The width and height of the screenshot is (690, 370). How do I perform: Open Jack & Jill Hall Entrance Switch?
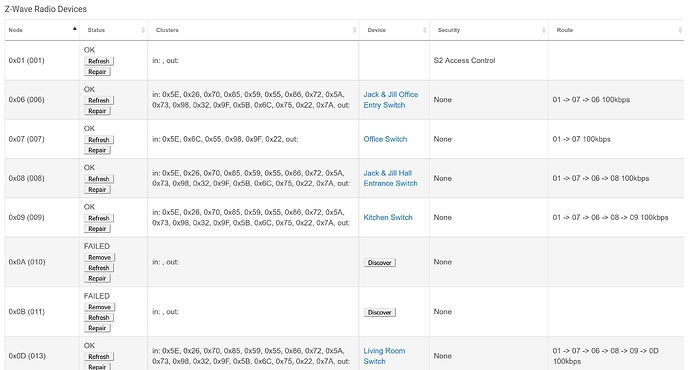coord(390,178)
